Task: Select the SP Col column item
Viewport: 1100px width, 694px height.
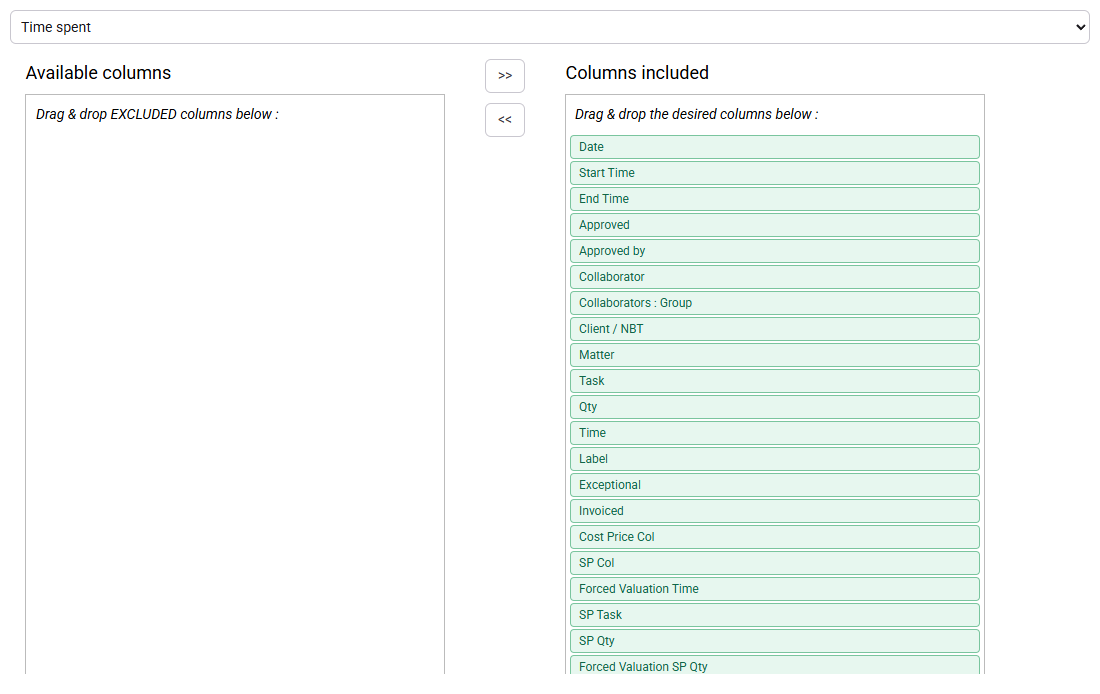Action: point(774,563)
